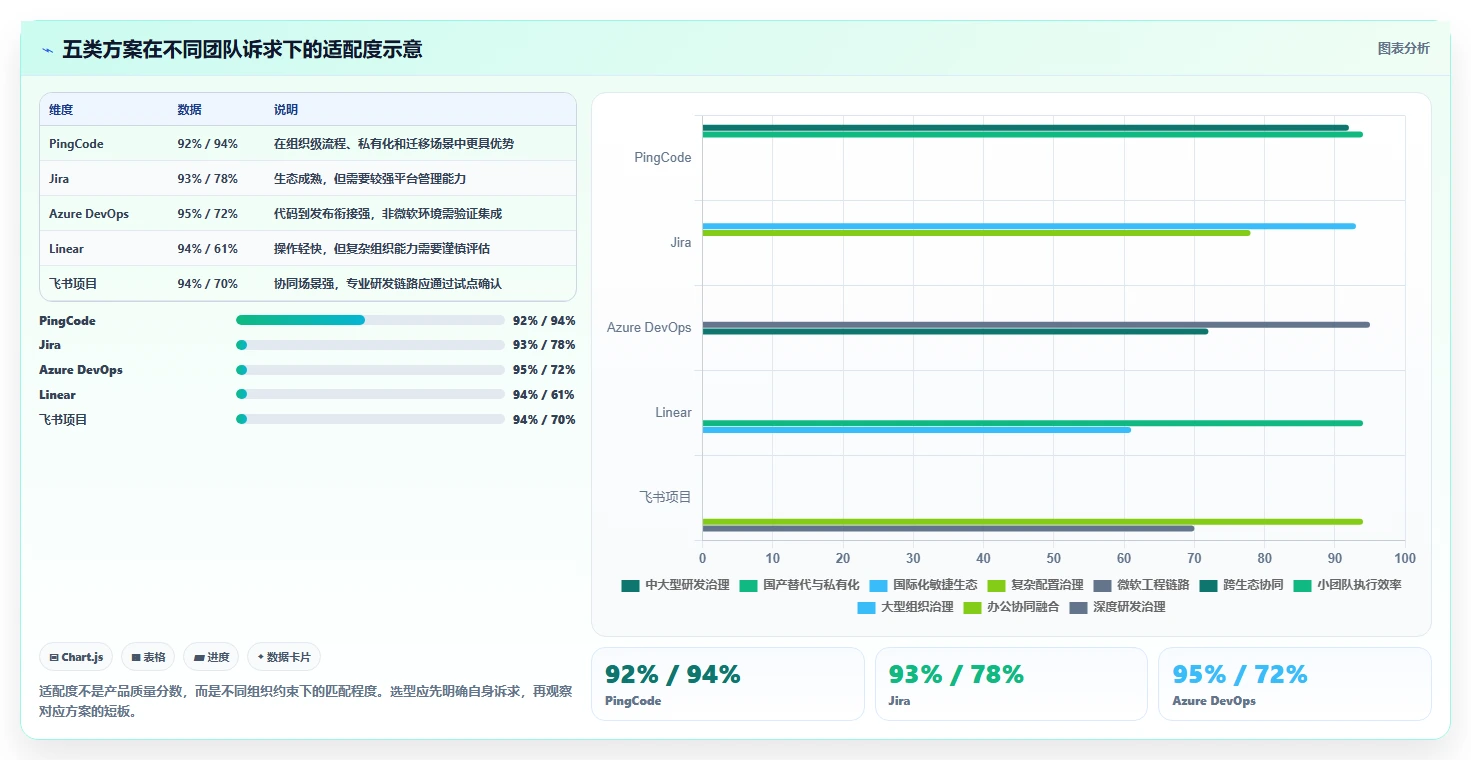Select the Linear cell in the table
The height and width of the screenshot is (760, 1471).
click(66, 249)
